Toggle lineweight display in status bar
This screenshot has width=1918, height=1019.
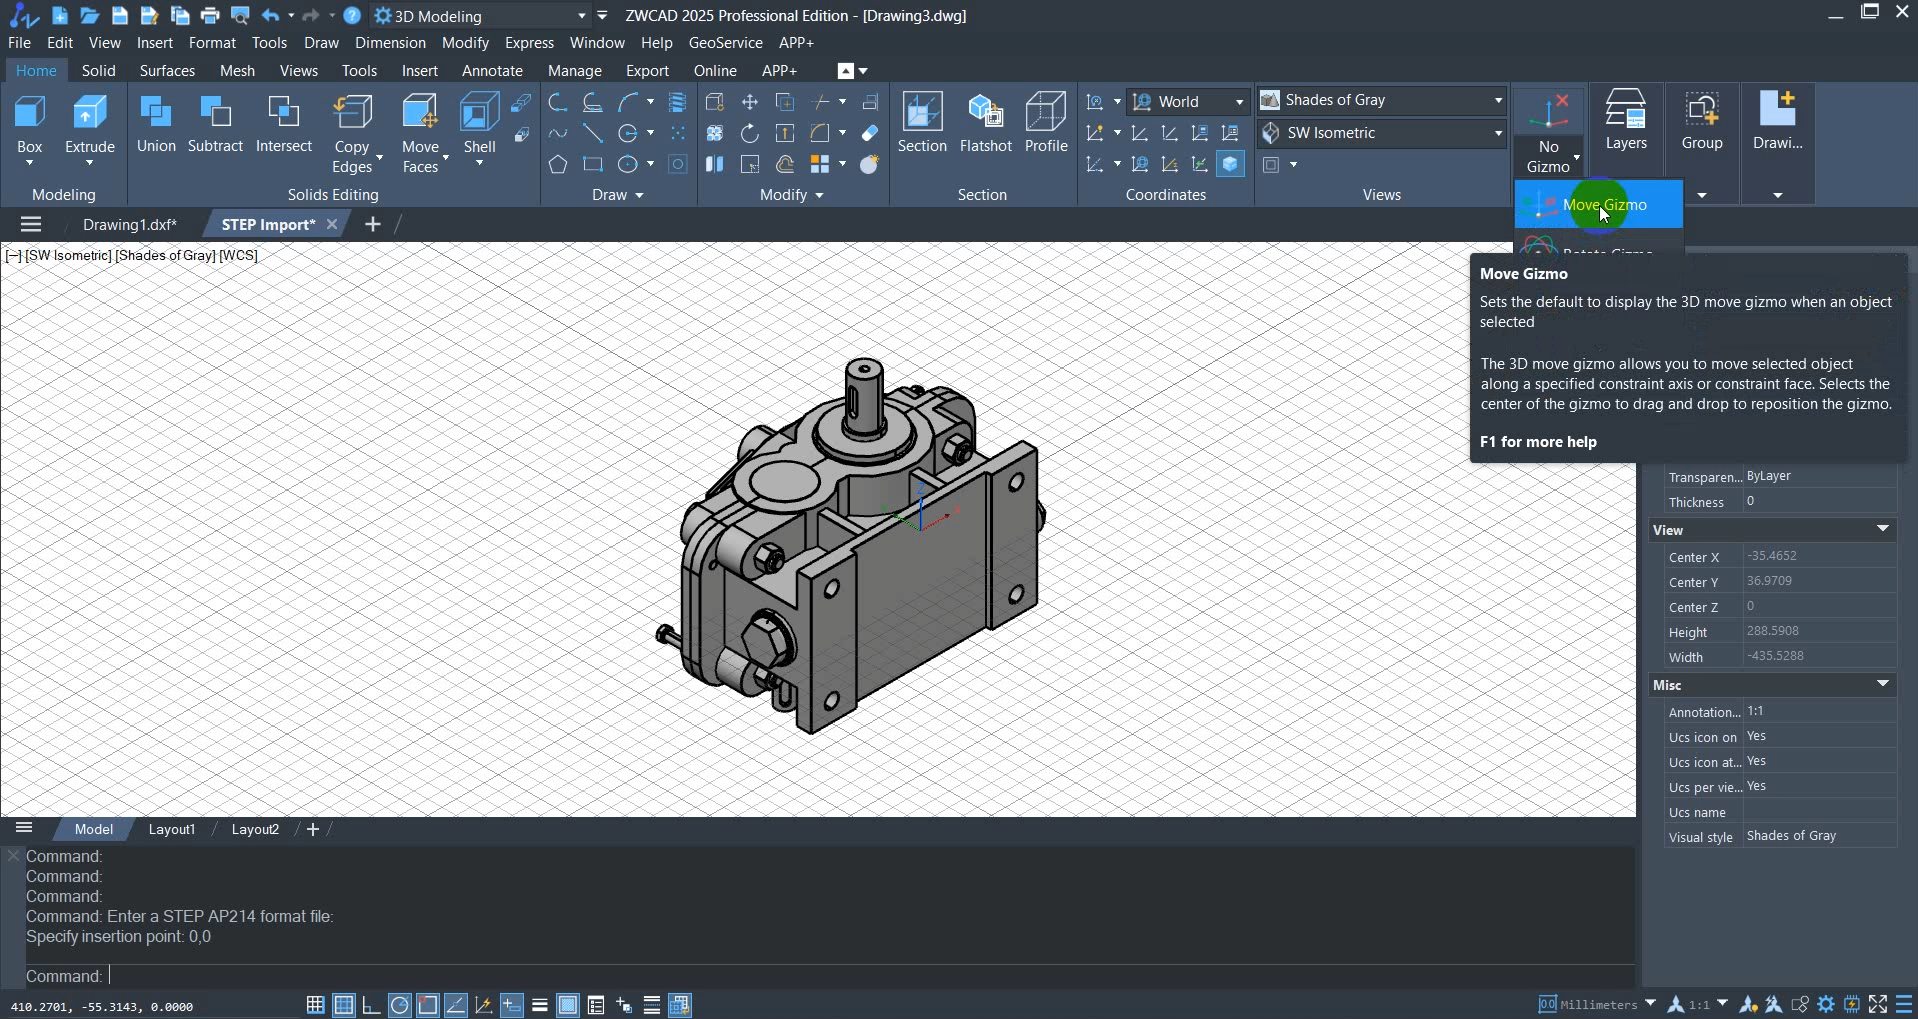539,1005
